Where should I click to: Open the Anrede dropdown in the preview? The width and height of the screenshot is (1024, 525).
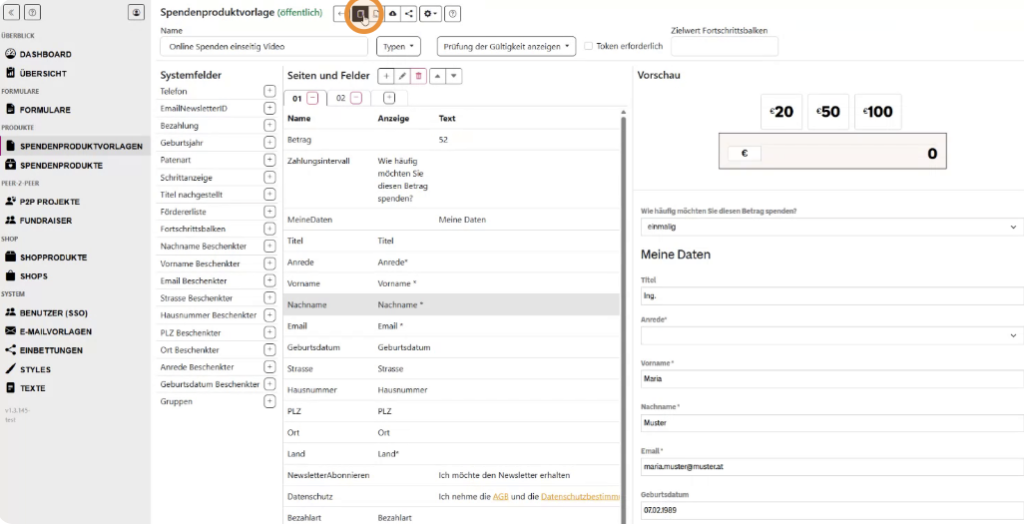coord(832,336)
